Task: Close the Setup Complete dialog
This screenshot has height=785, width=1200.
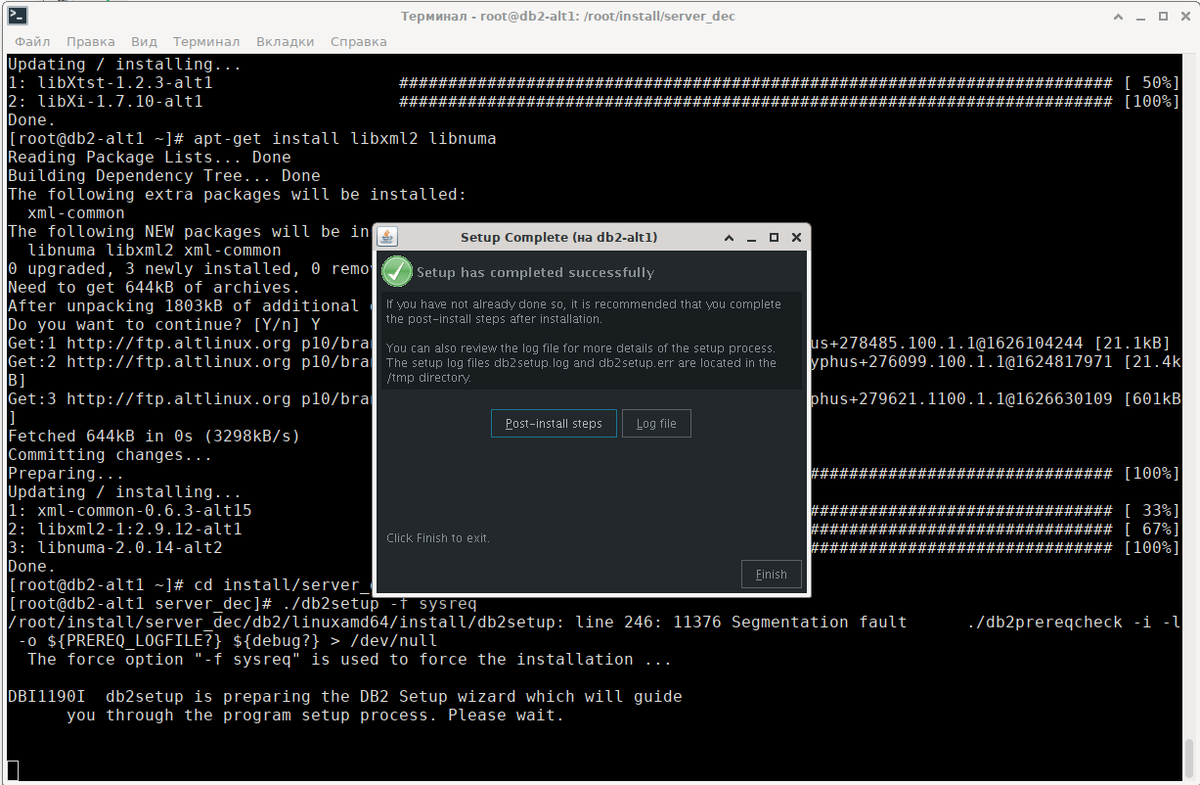Action: (x=796, y=238)
